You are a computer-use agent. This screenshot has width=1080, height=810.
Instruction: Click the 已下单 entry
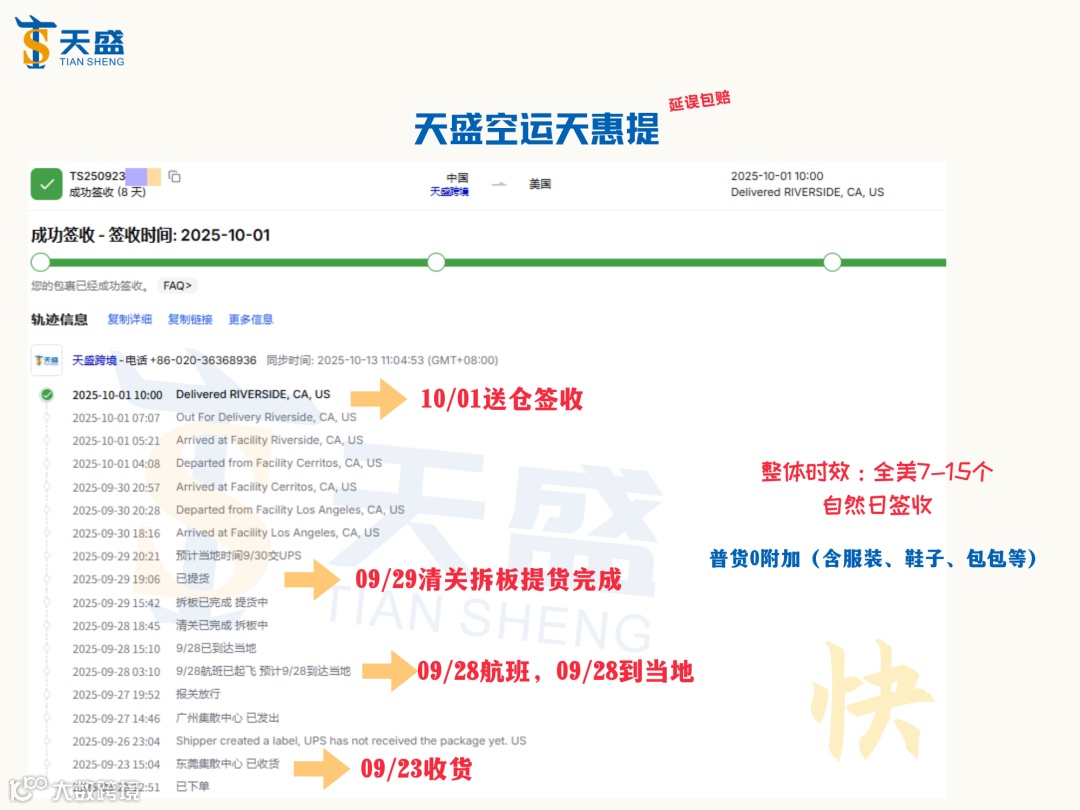pos(192,787)
